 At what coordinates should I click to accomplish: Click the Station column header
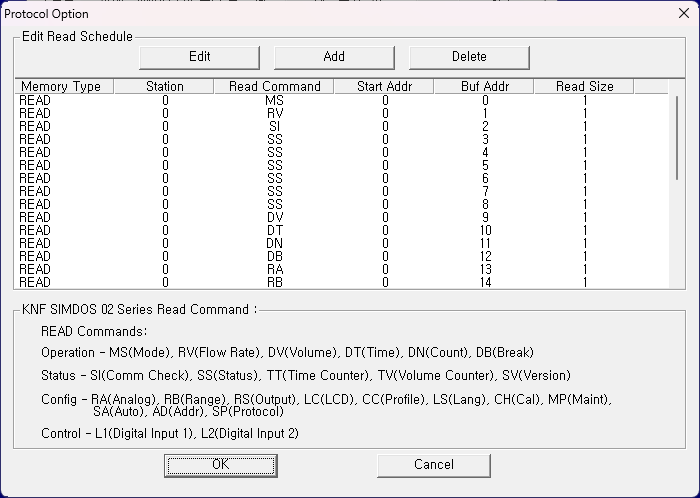point(164,86)
